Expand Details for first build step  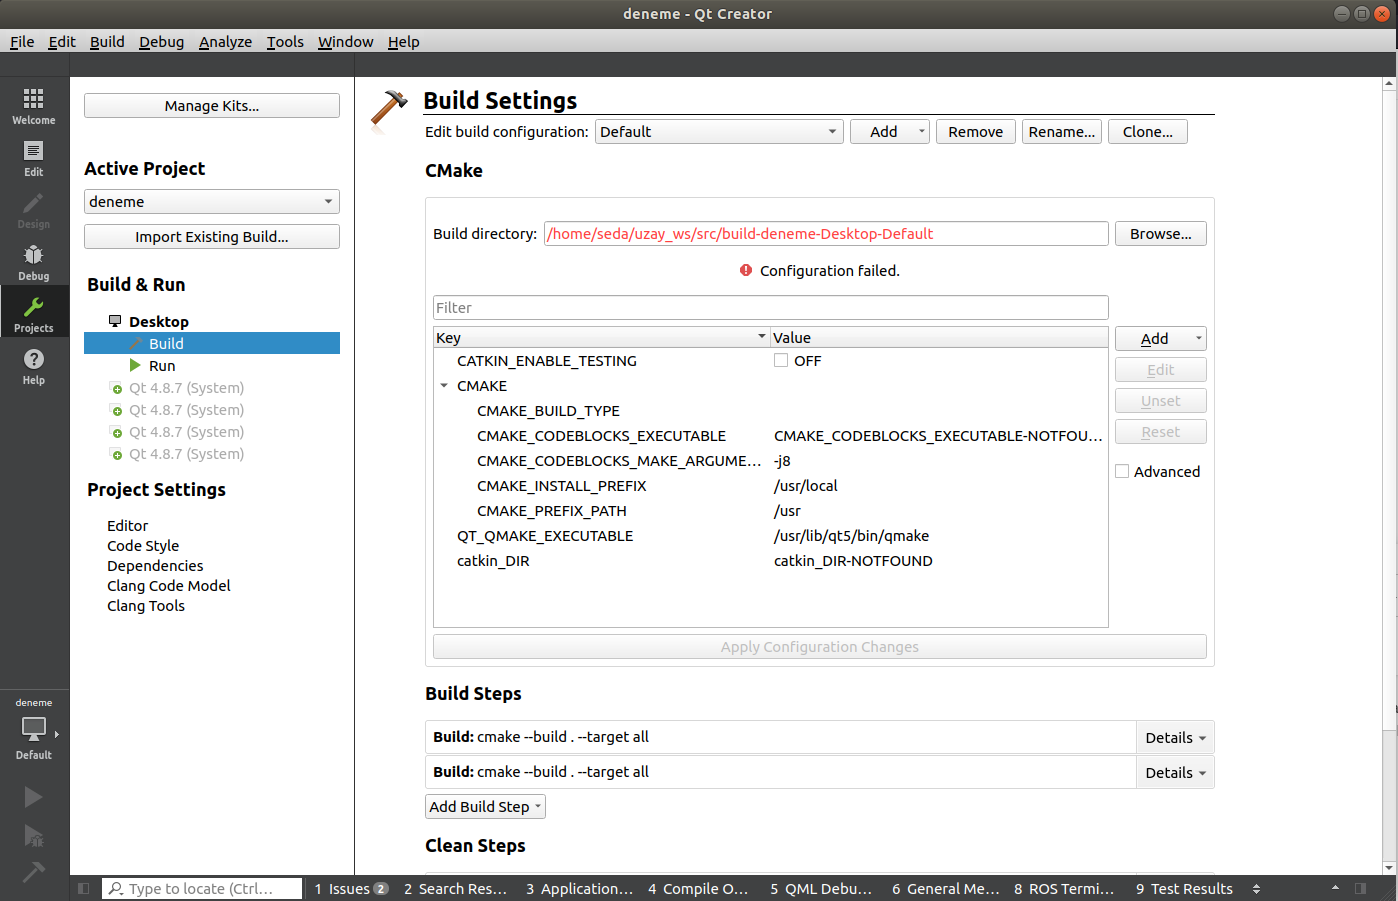click(x=1175, y=738)
